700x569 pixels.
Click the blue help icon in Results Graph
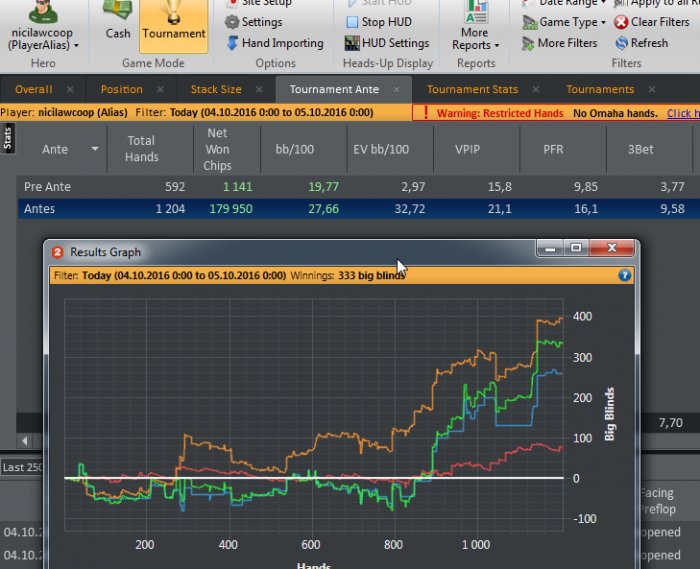625,275
